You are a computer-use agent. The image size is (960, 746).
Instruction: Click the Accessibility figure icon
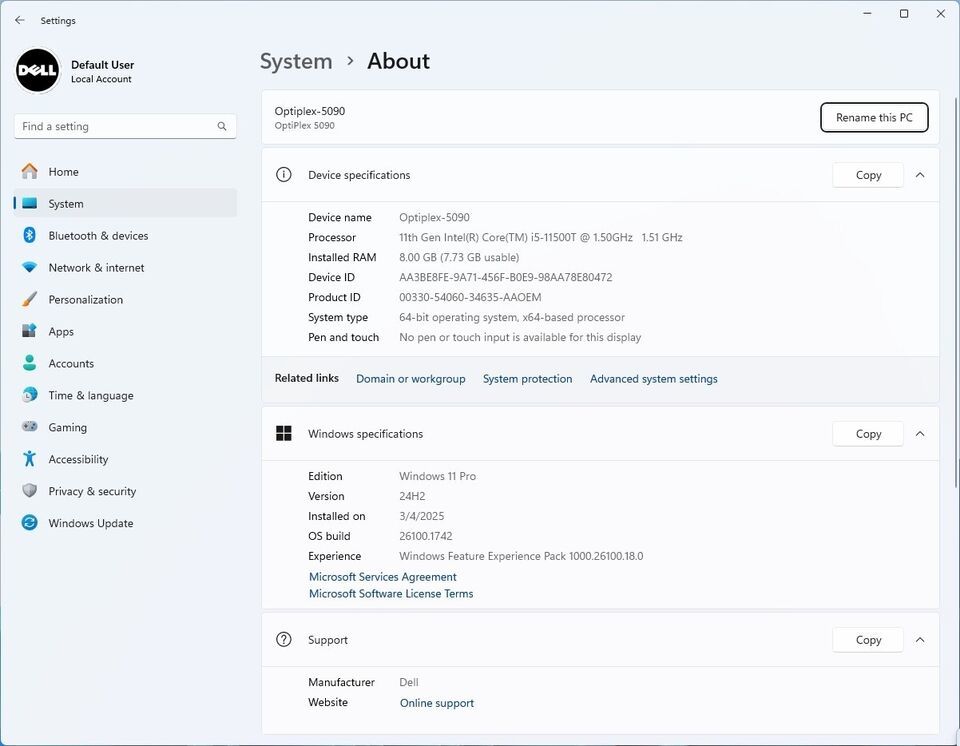[29, 459]
